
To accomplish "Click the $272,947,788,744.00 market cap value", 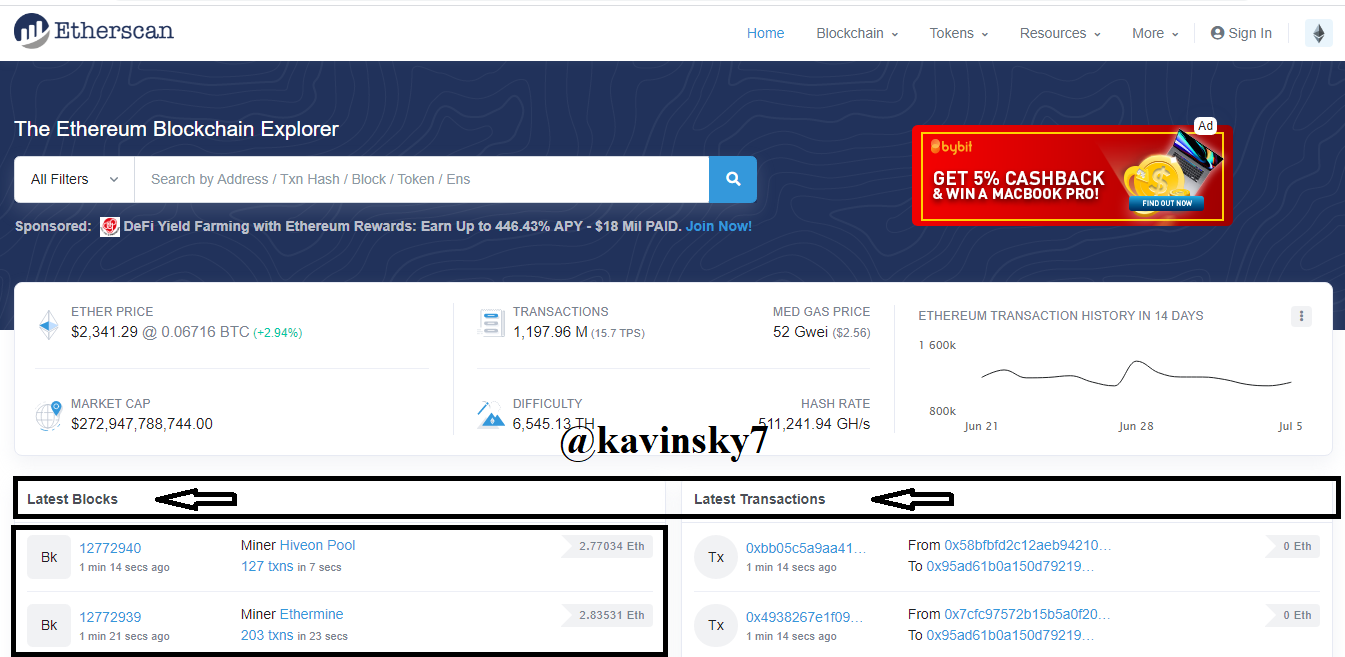I will coord(142,423).
